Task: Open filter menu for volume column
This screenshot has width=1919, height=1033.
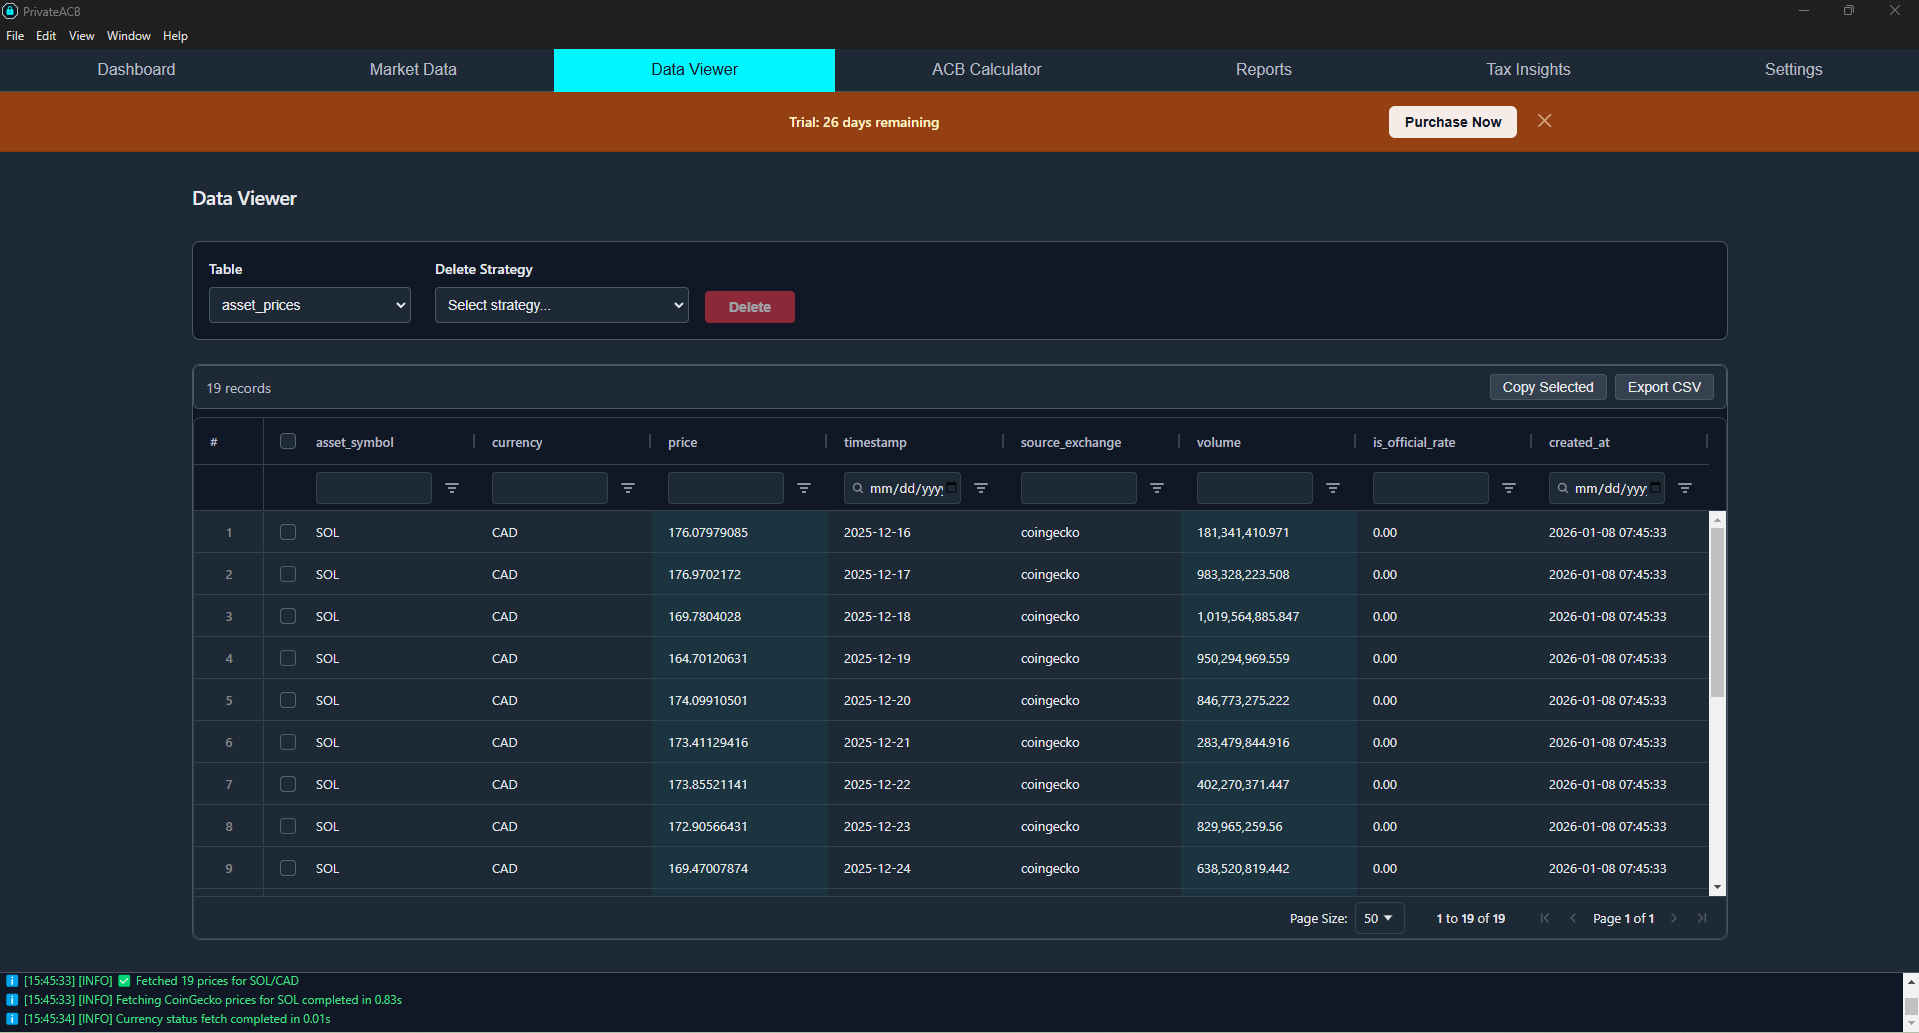Action: click(1333, 488)
